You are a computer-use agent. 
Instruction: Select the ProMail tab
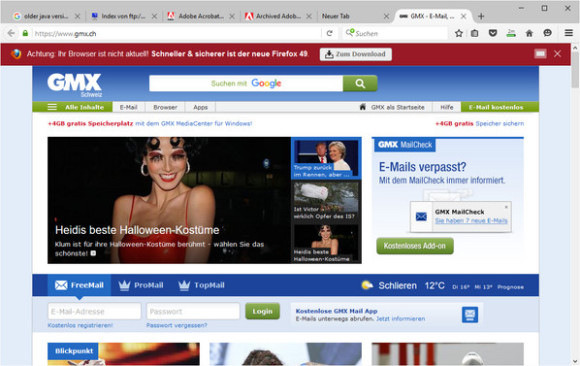[x=141, y=285]
